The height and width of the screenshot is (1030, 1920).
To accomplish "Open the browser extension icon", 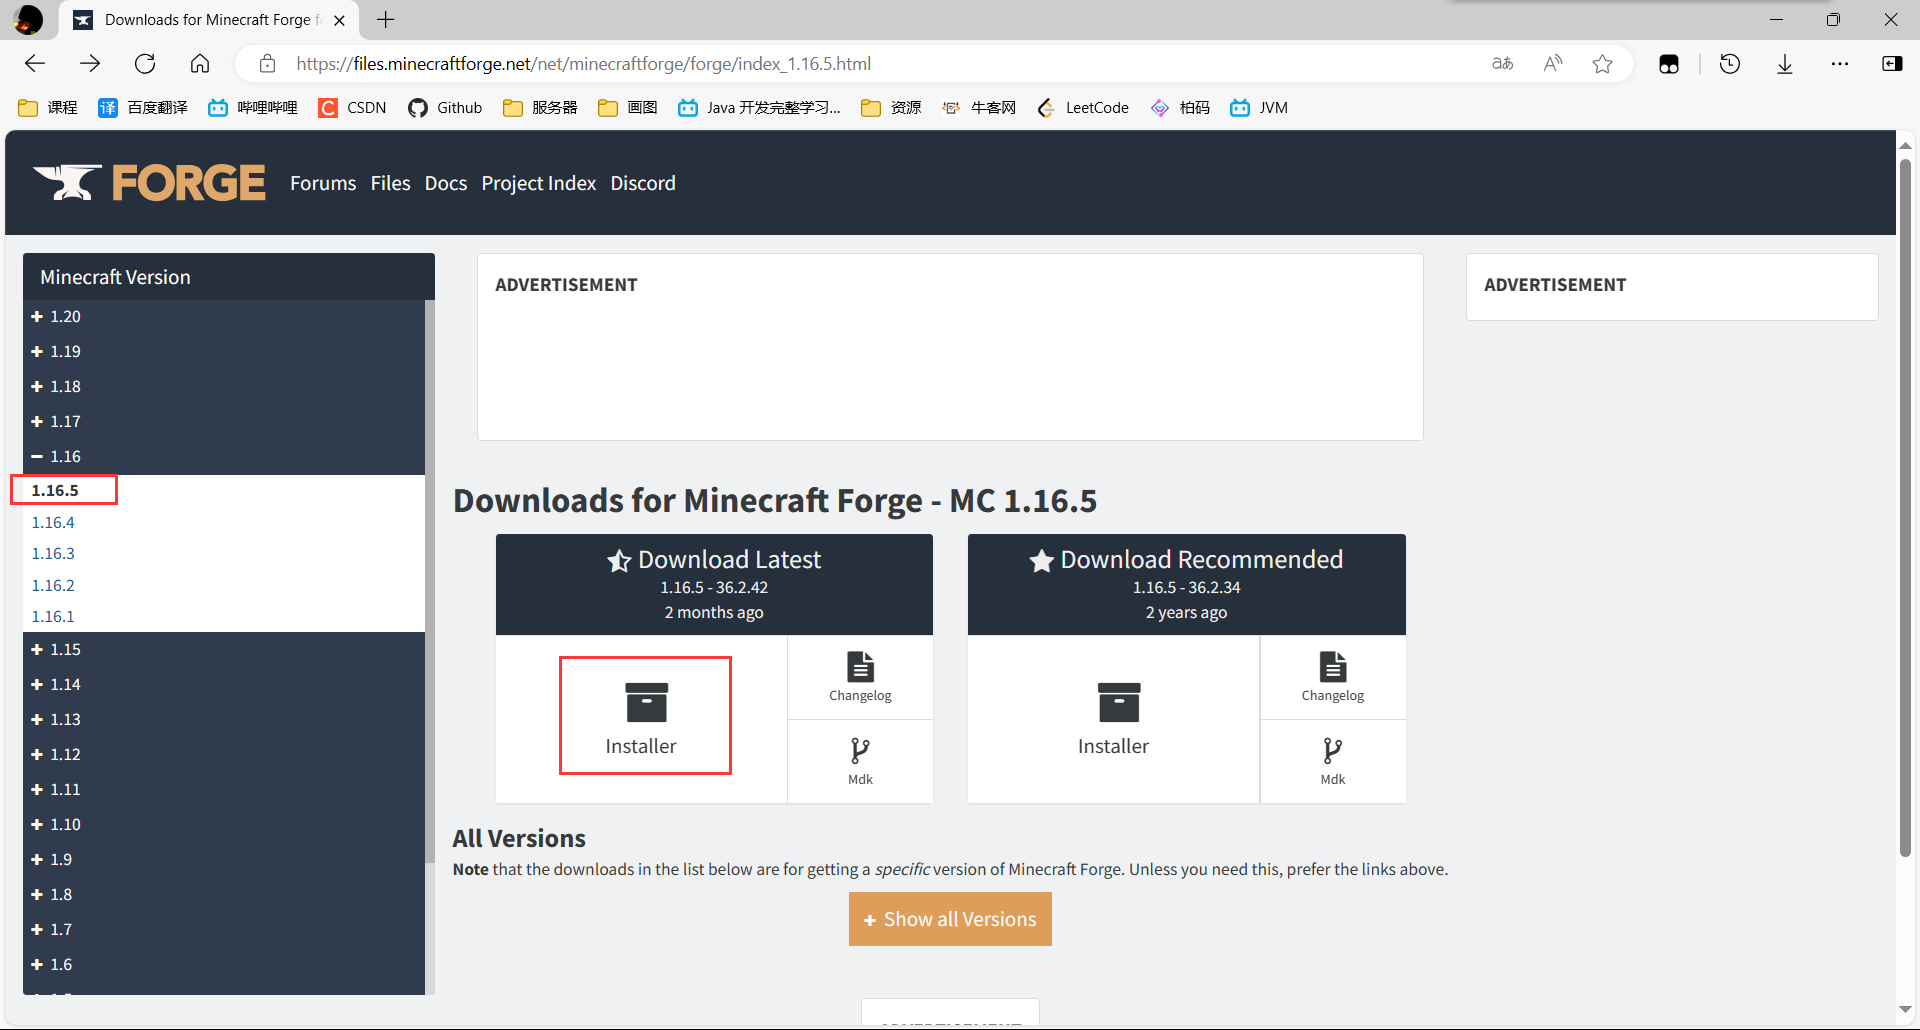I will pos(1668,64).
